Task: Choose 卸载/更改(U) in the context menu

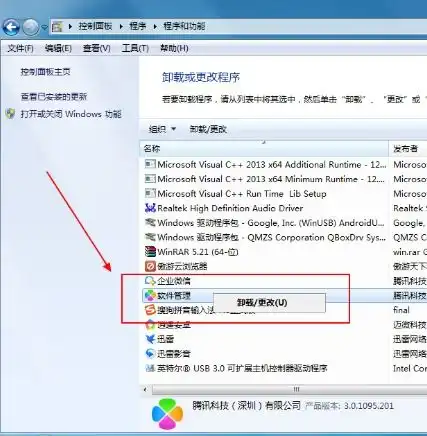Action: (x=269, y=303)
